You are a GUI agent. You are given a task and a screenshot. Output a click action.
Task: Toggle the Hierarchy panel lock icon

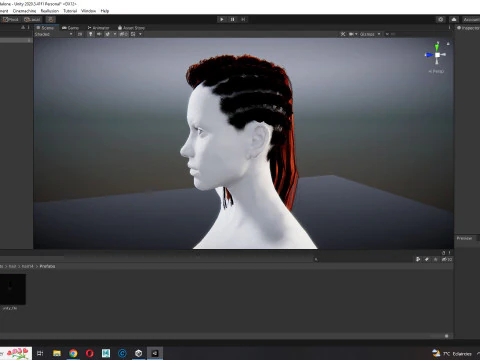[x=23, y=27]
